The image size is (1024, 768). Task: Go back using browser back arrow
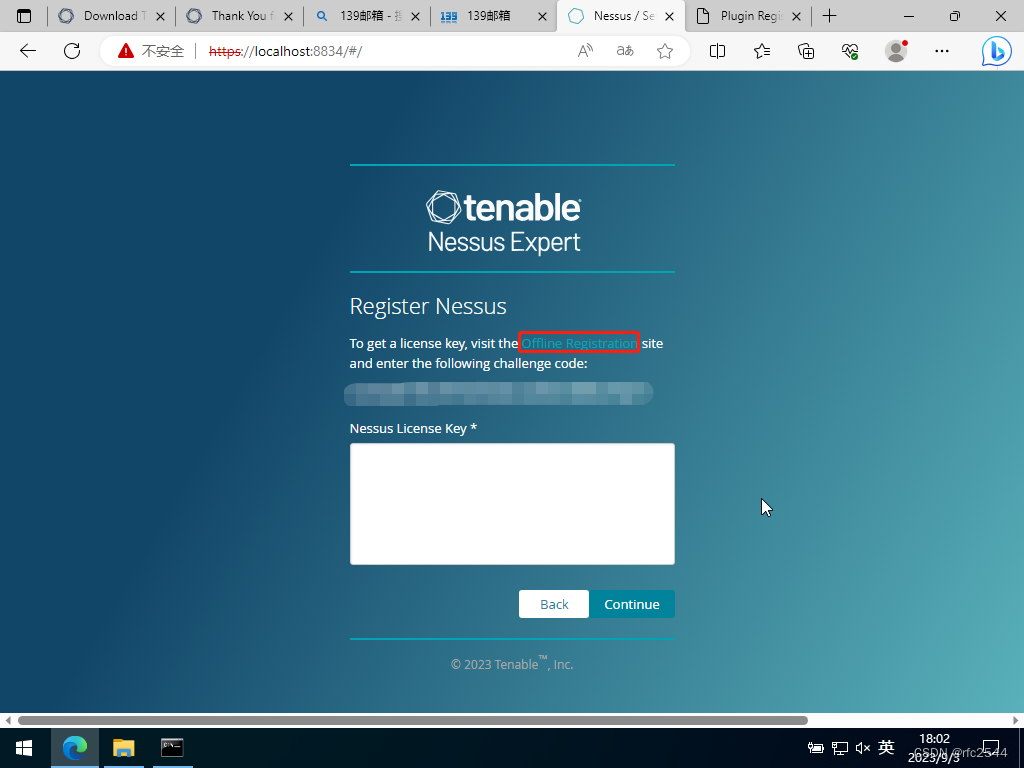point(27,51)
